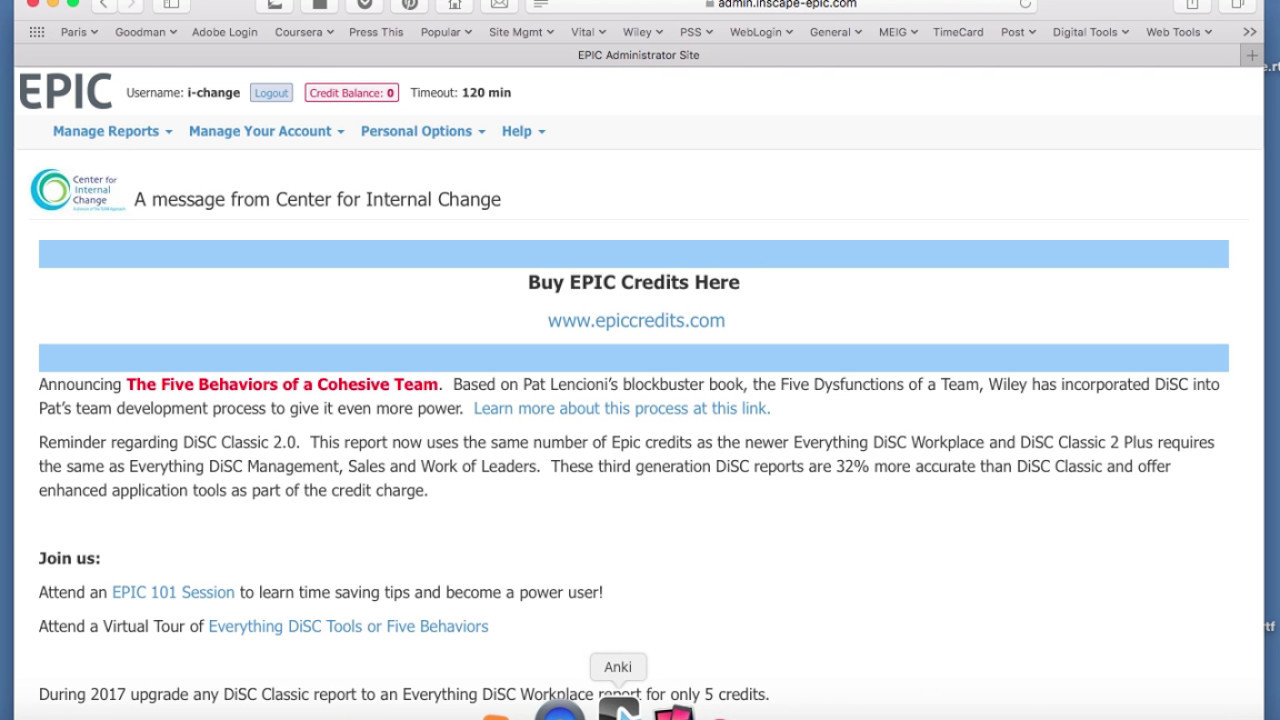Open the Personal Options menu
The width and height of the screenshot is (1280, 720).
coord(423,131)
